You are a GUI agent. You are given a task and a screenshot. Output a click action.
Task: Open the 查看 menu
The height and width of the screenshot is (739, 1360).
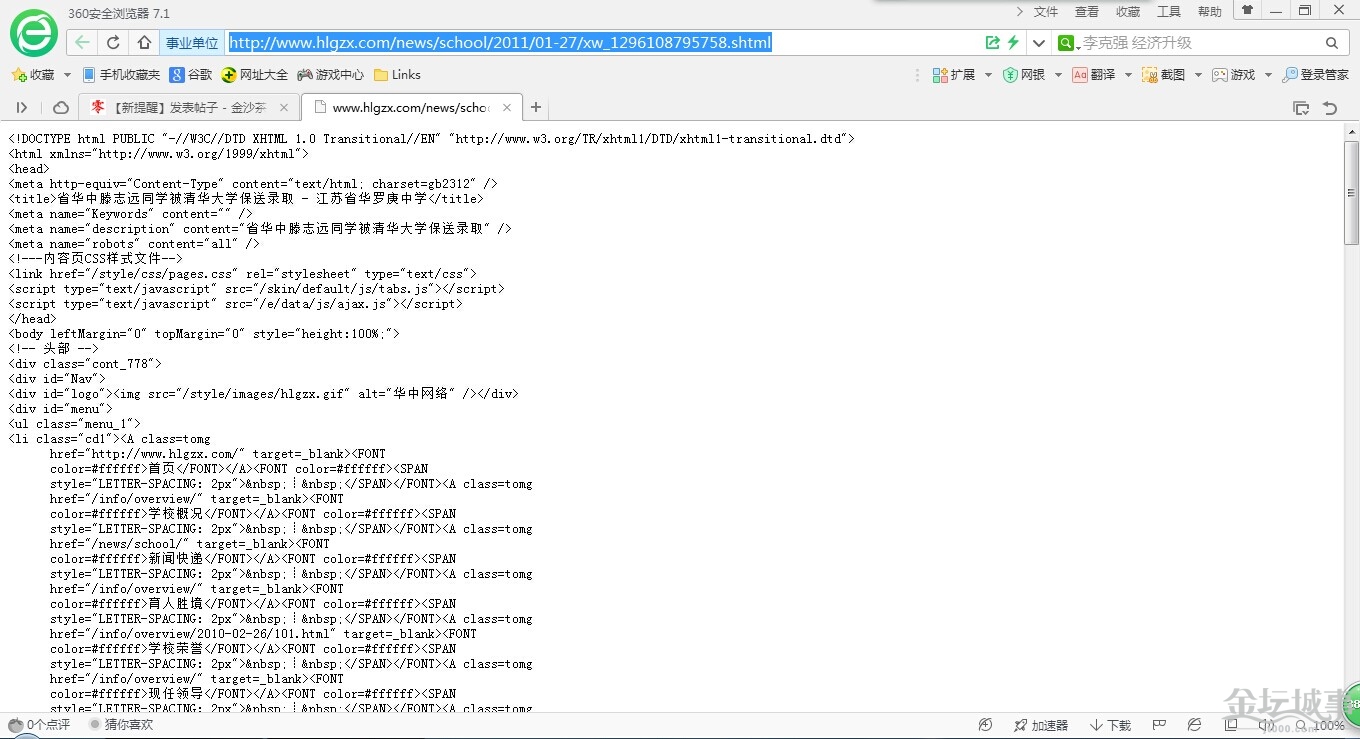point(1087,12)
